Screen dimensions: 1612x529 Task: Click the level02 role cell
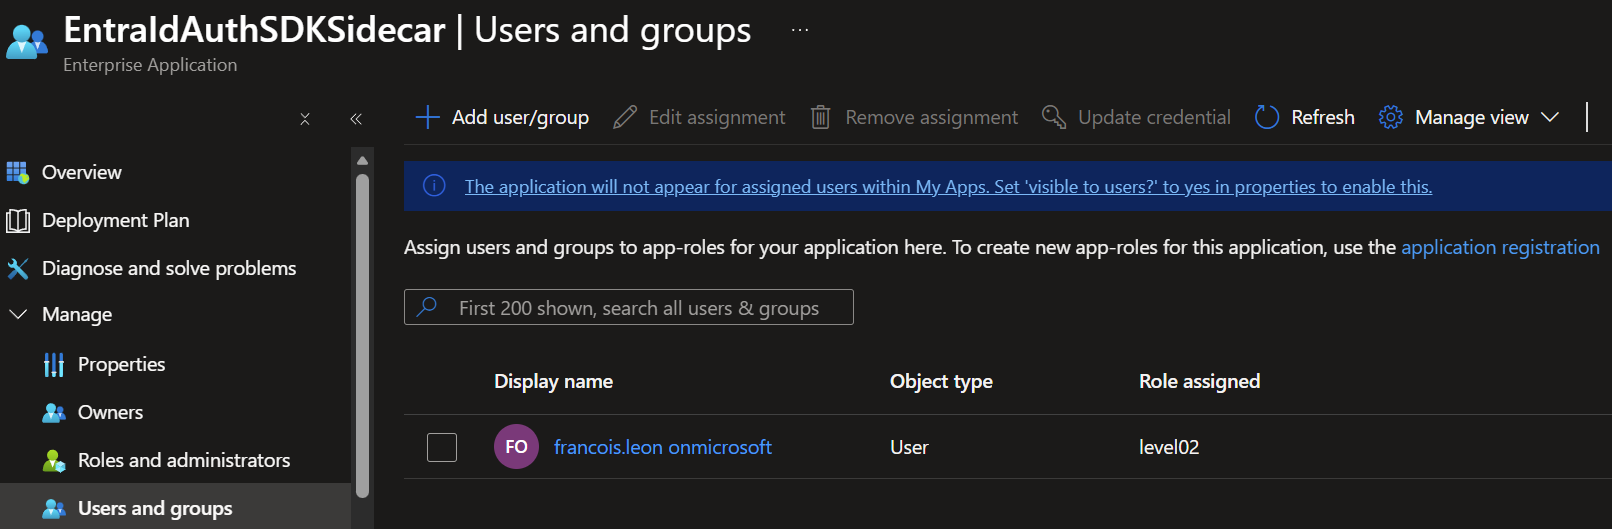coord(1169,447)
